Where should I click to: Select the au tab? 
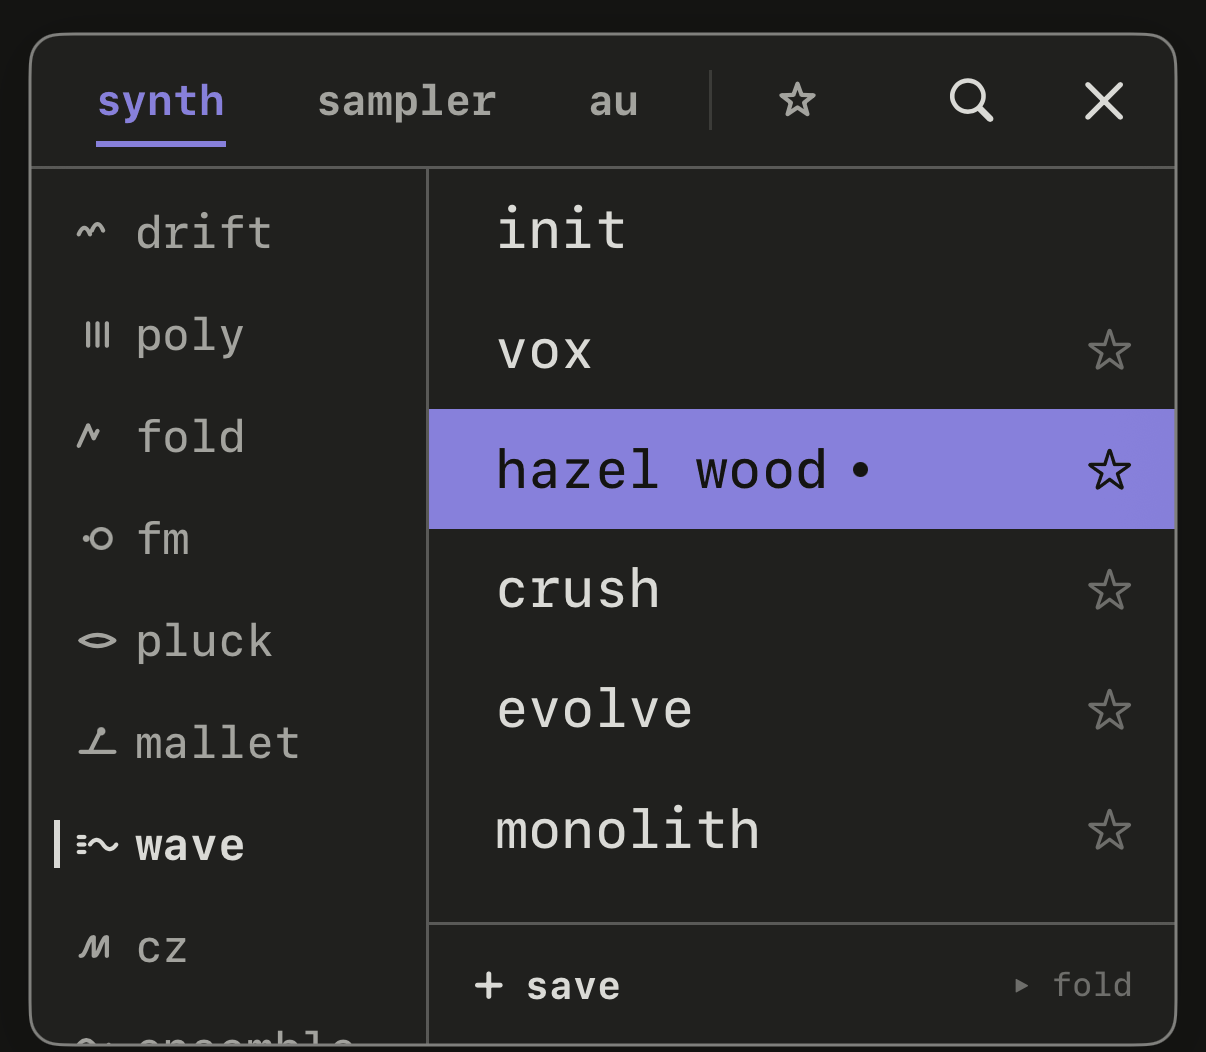pos(614,102)
